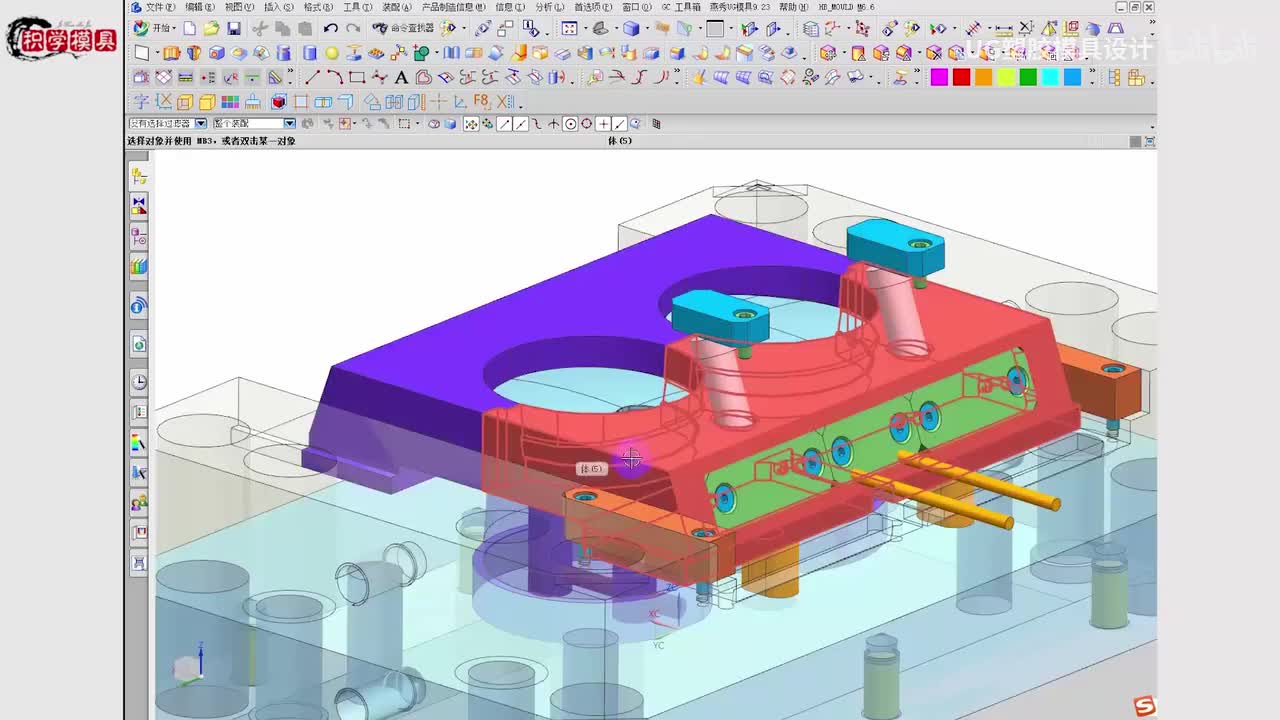Click the red cube Edit Section icon
Screen dimensions: 1280x720
[279, 101]
